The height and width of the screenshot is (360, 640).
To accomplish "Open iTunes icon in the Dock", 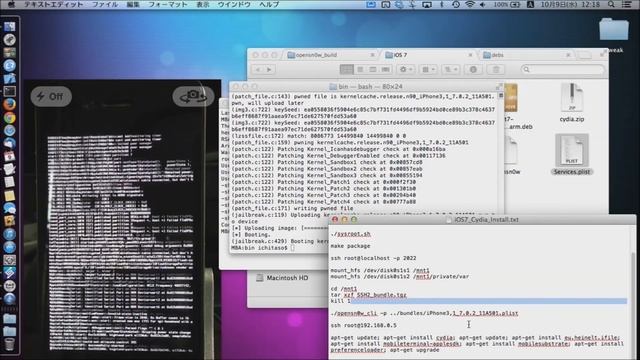I will point(9,234).
